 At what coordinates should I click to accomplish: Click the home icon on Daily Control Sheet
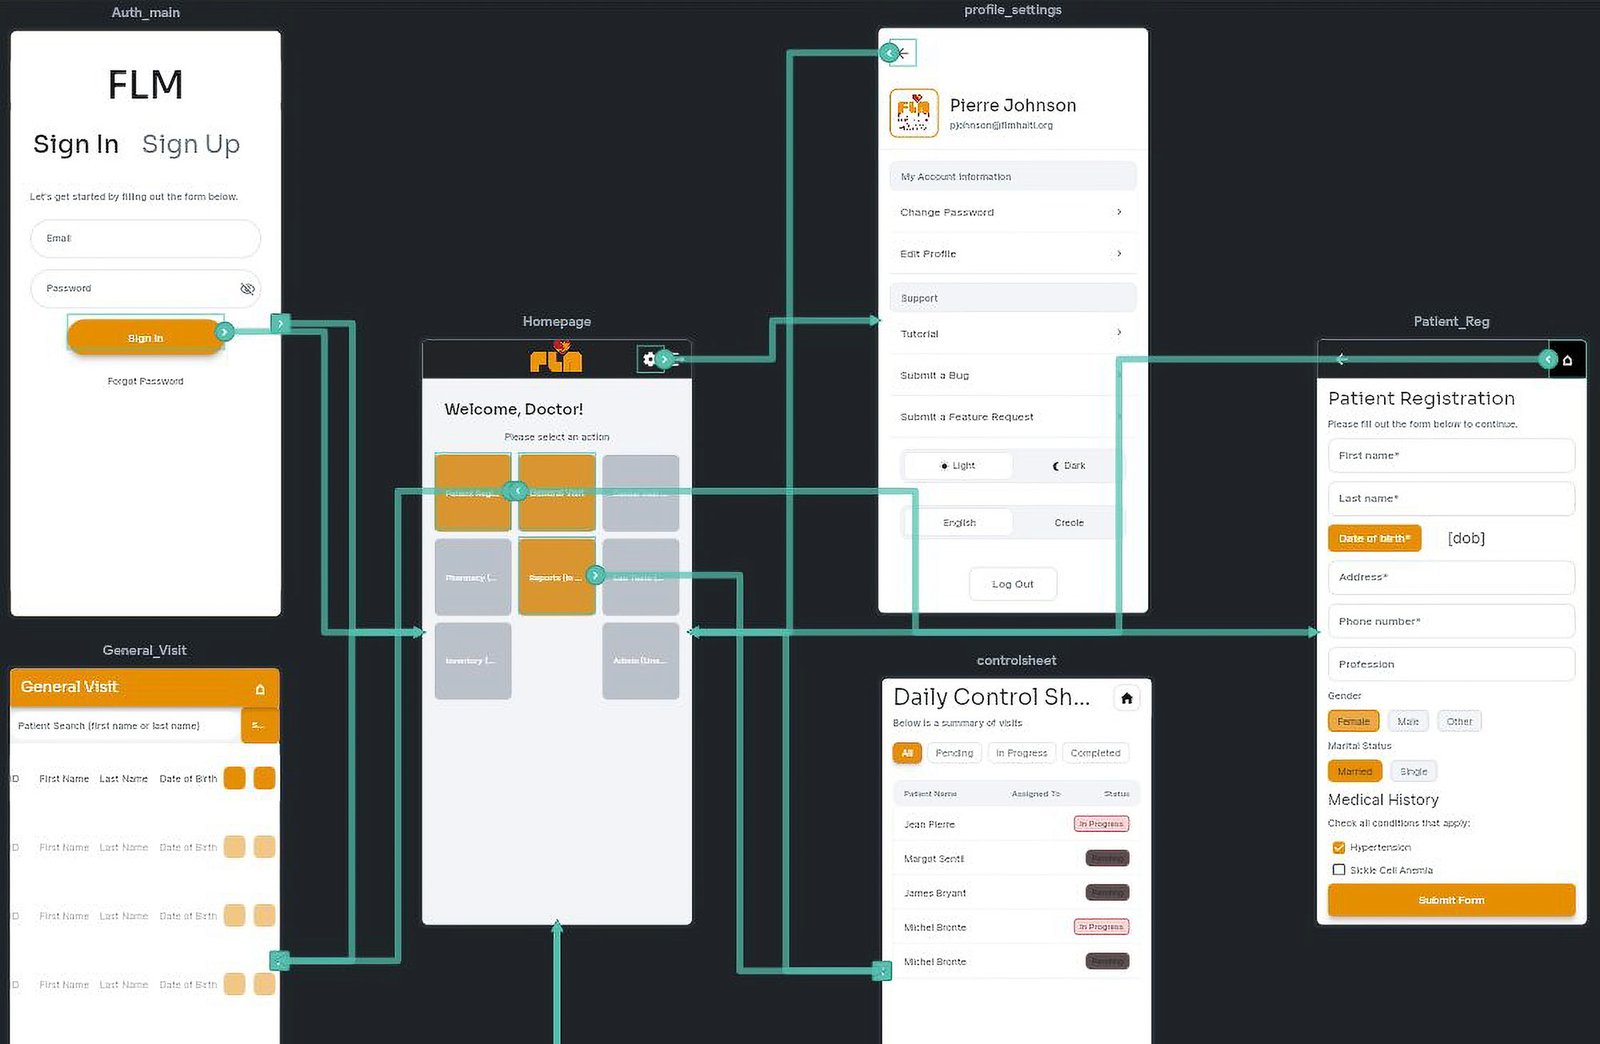tap(1127, 699)
